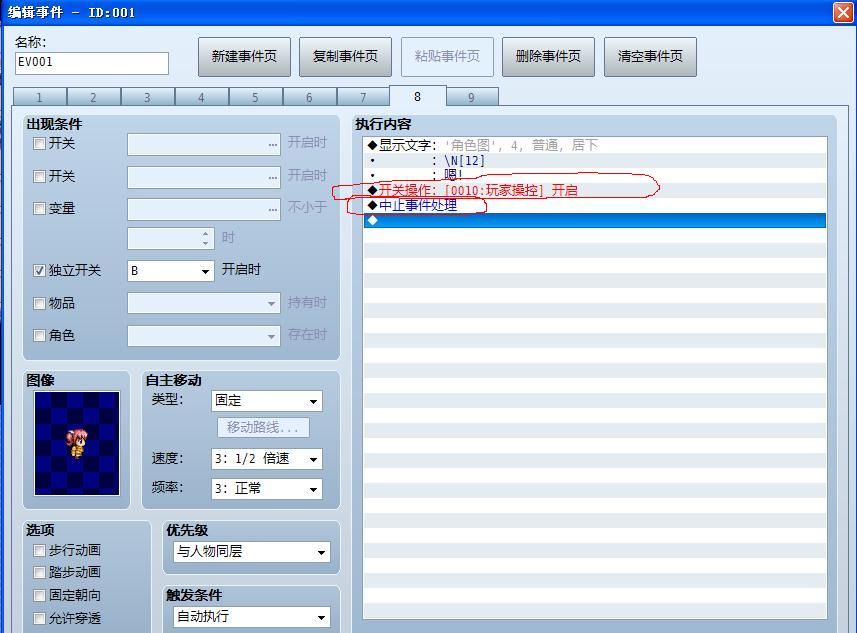
Task: Click the 变量 selection field ellipsis
Action: click(273, 210)
